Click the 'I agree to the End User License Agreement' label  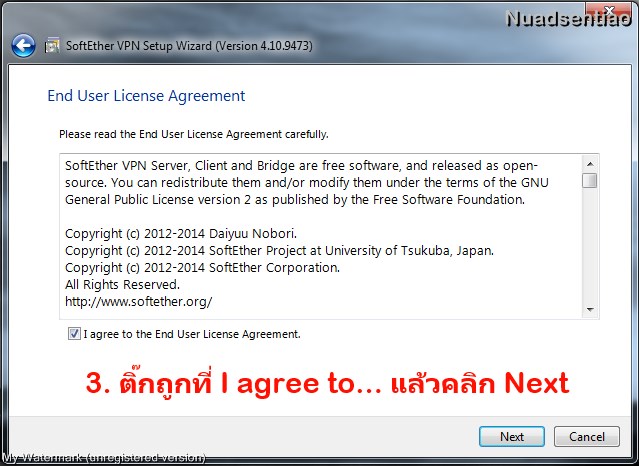[x=192, y=334]
